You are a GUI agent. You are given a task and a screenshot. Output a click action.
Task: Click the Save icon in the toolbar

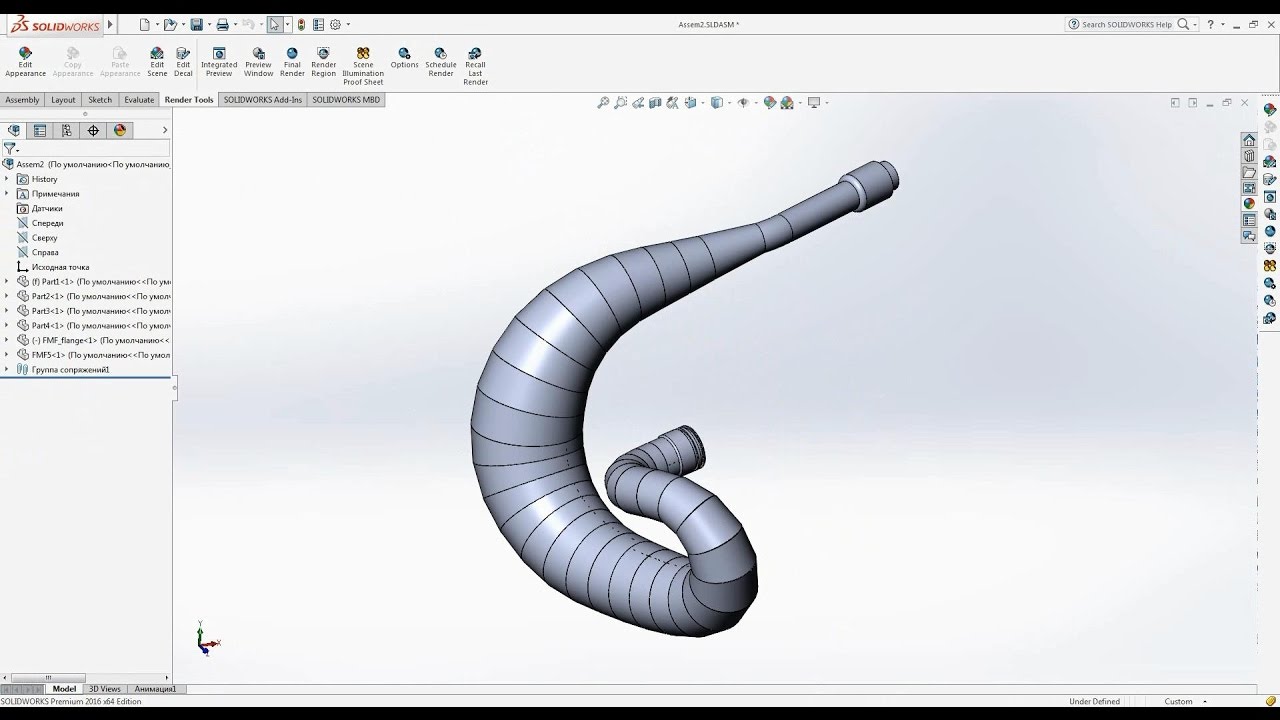pos(197,24)
